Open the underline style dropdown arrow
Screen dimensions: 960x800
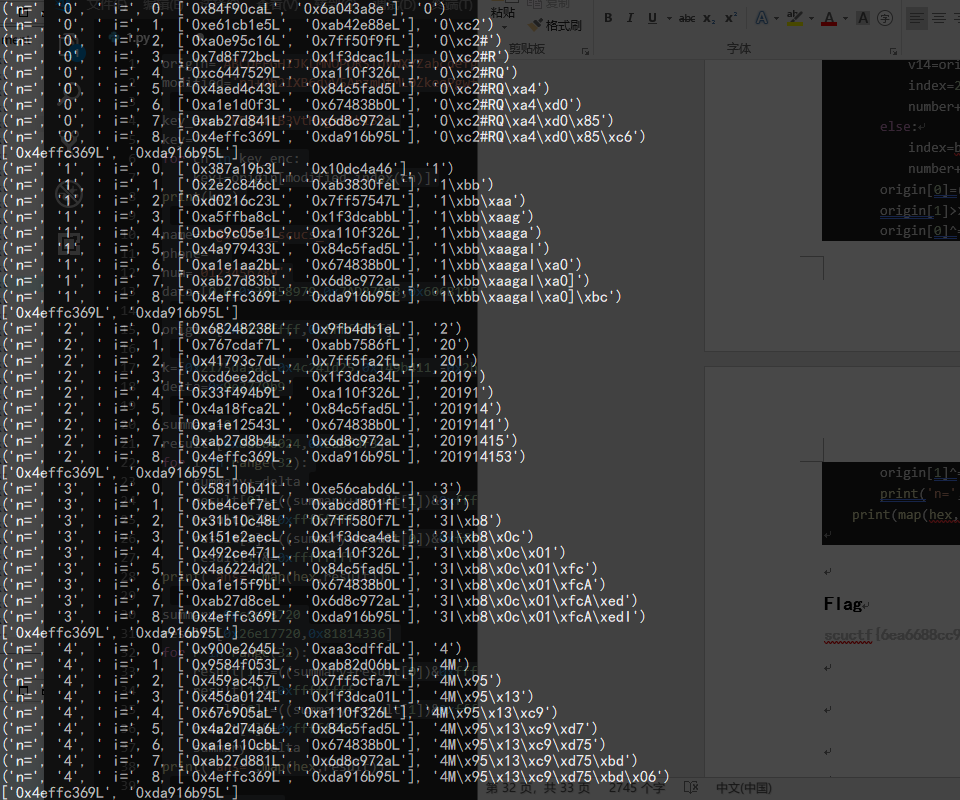(667, 18)
